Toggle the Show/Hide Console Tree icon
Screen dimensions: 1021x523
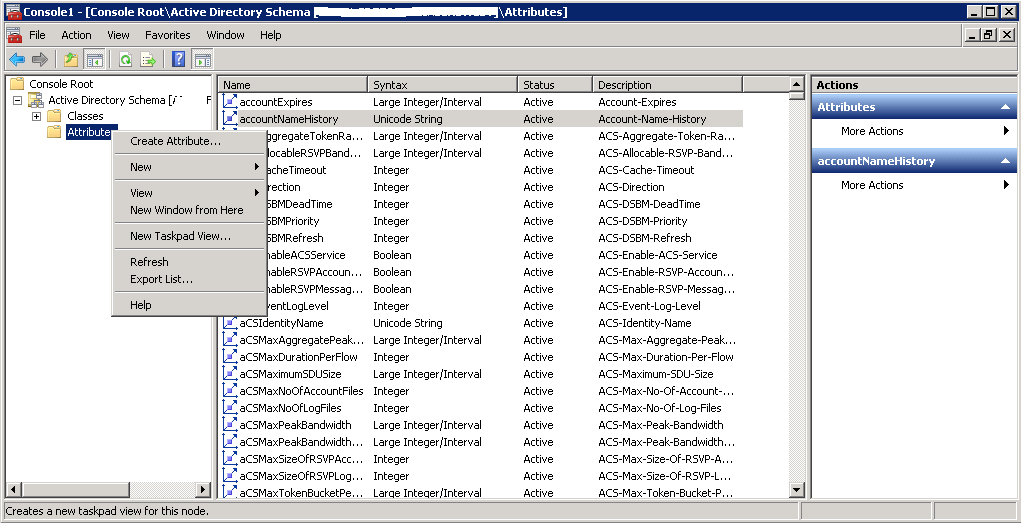click(x=95, y=60)
